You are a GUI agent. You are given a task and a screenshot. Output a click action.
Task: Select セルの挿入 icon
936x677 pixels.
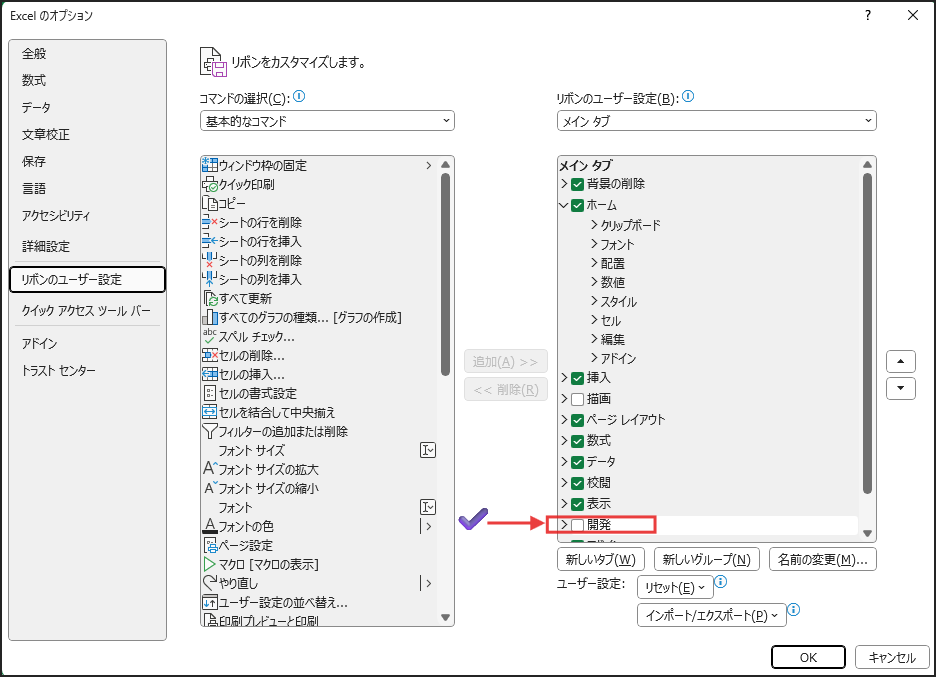(210, 374)
